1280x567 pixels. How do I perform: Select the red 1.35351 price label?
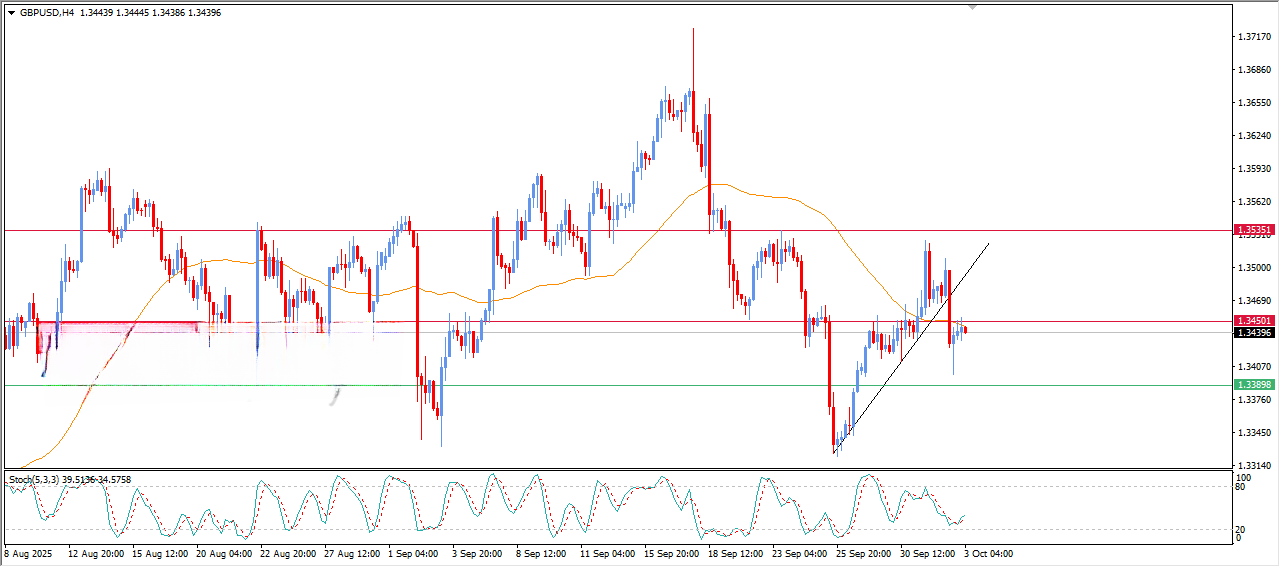(1254, 230)
